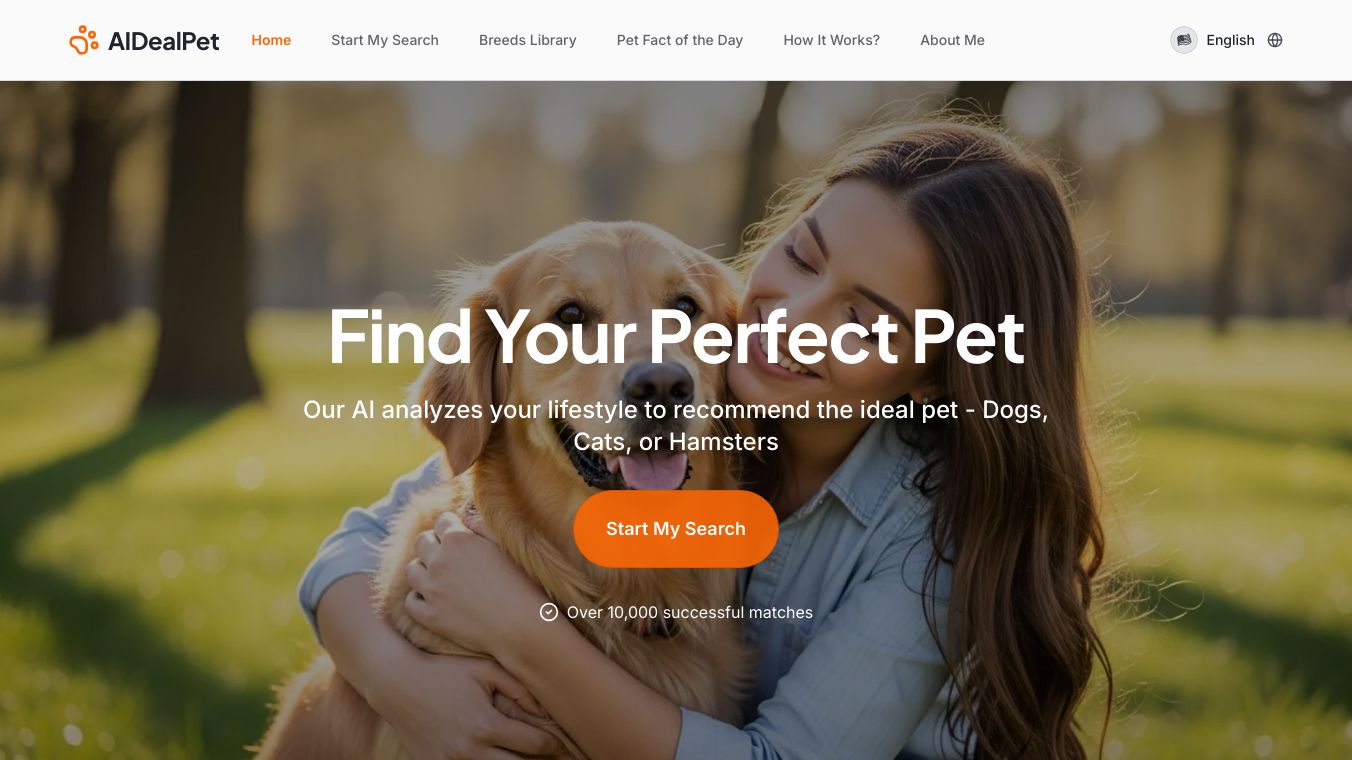The image size is (1352, 760).
Task: Click the orange paw logo icon
Action: click(x=84, y=40)
